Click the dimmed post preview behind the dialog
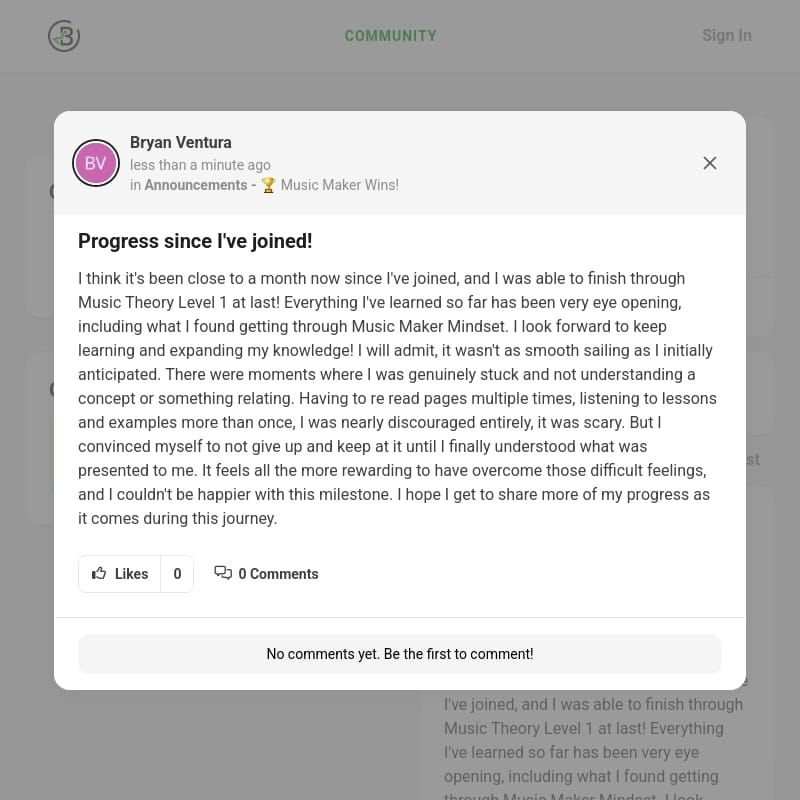Image resolution: width=800 pixels, height=800 pixels. 593,740
